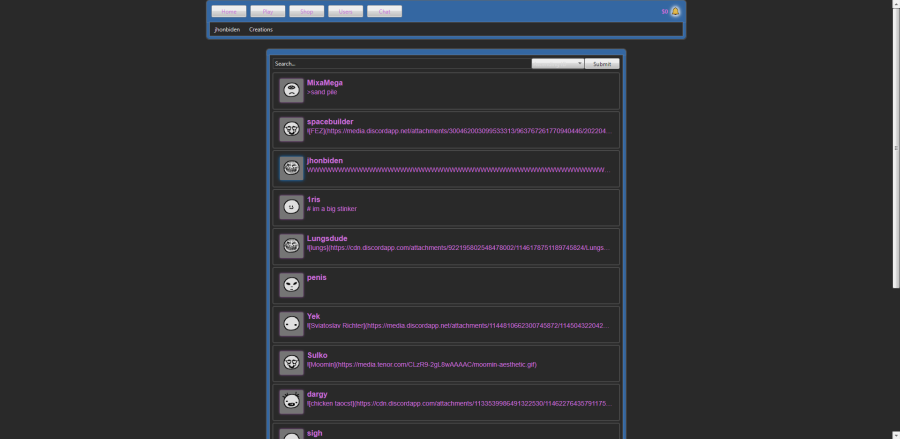Click dargy's avatar icon
900x439 pixels.
click(291, 402)
